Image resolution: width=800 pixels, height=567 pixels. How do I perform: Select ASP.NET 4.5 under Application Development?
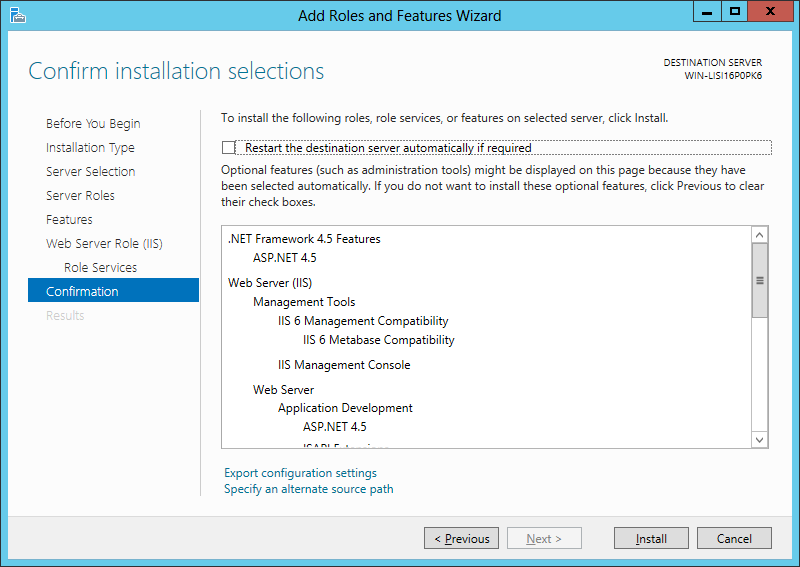tap(335, 427)
